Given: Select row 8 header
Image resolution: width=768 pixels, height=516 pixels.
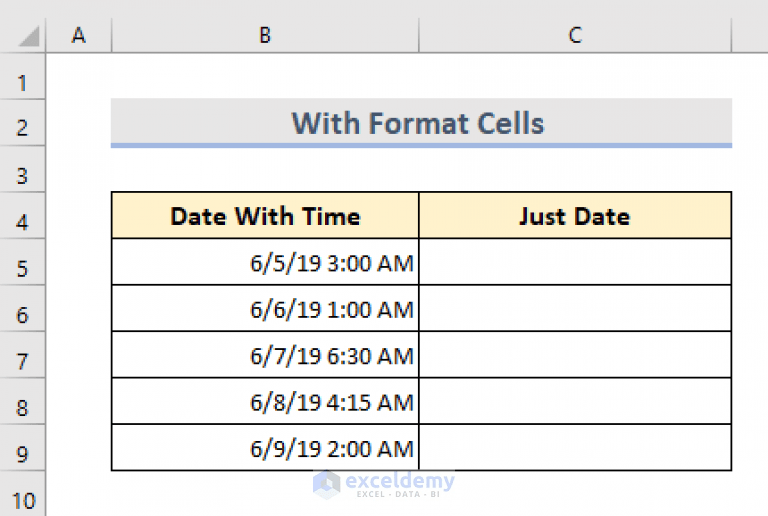Looking at the screenshot, I should pyautogui.click(x=23, y=401).
